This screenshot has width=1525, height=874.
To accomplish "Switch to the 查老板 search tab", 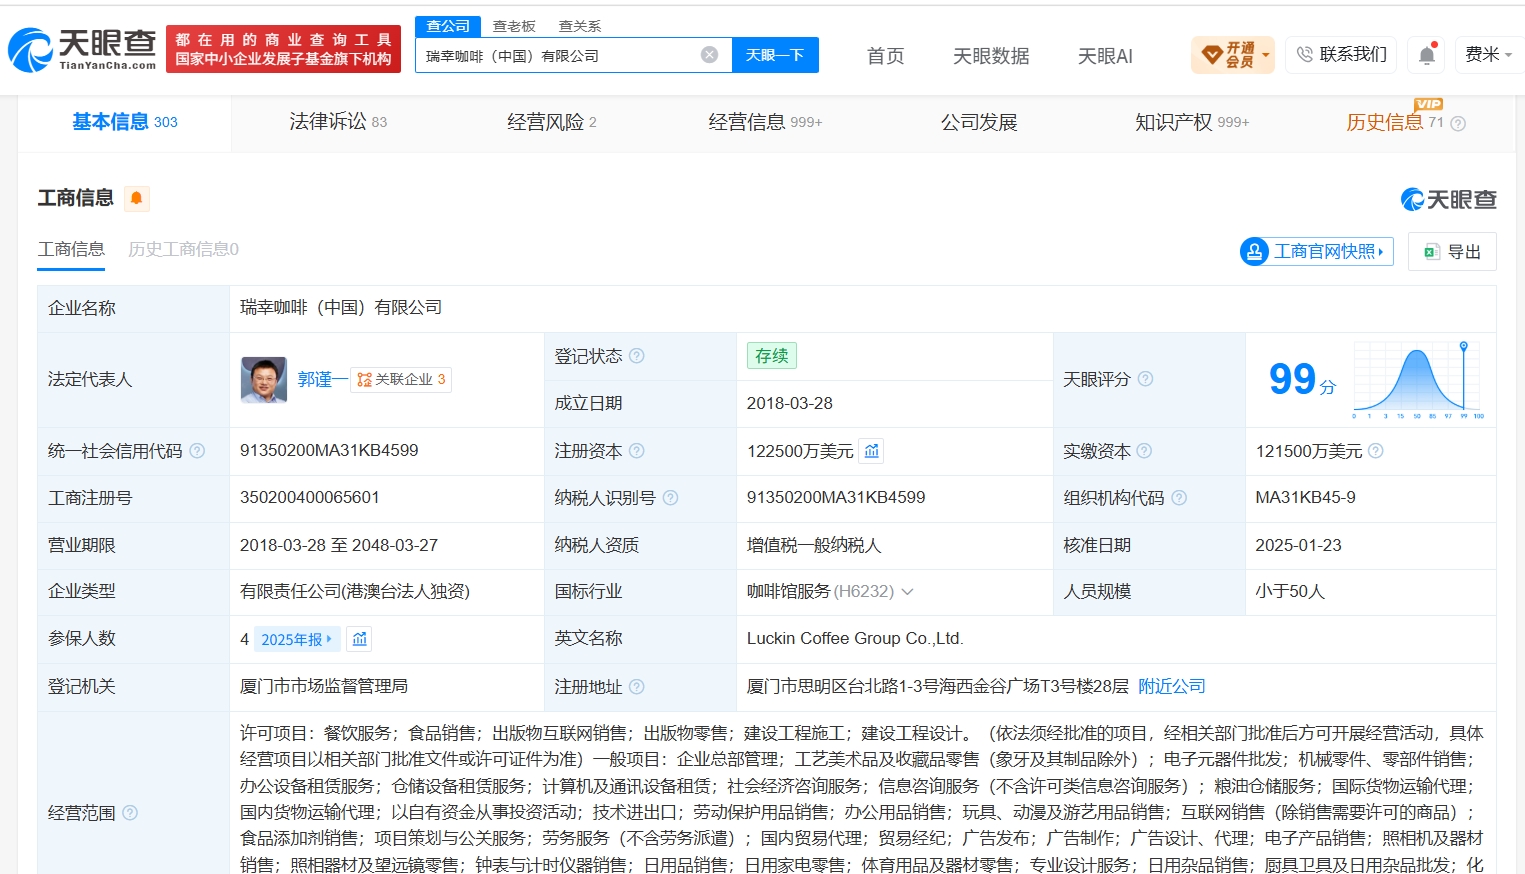I will pos(514,26).
